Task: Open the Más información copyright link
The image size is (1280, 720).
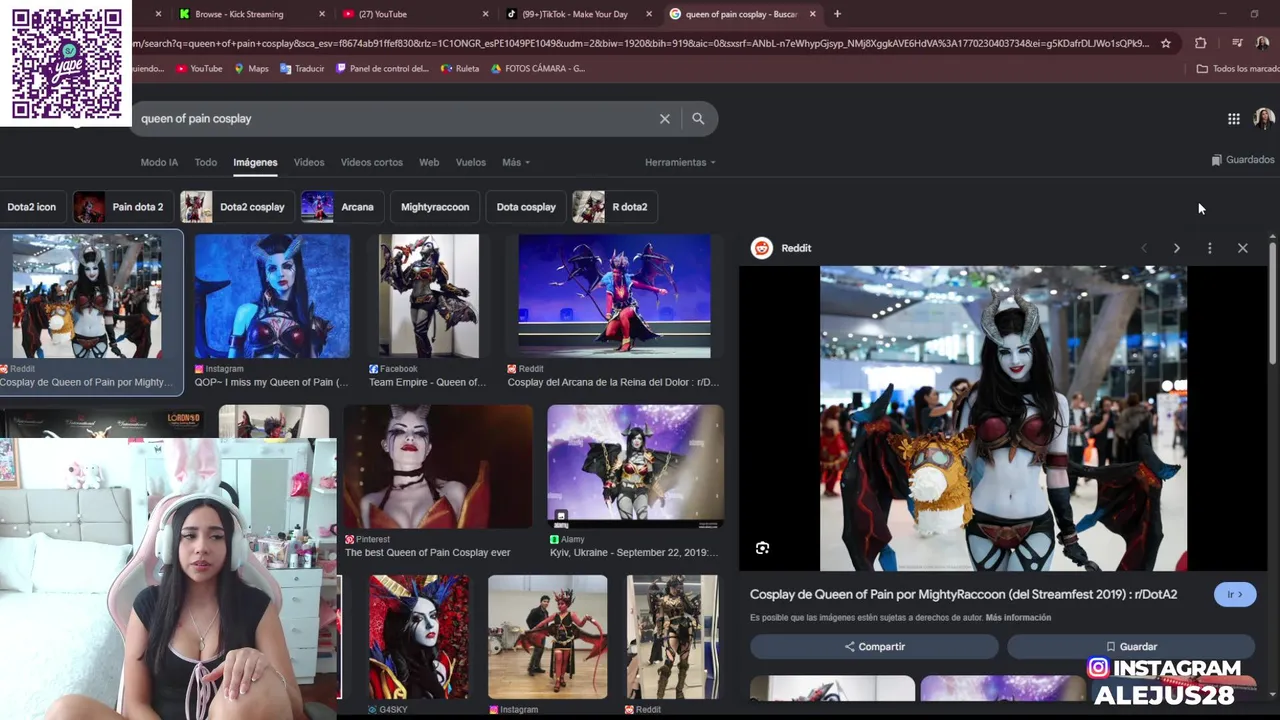Action: [1018, 618]
